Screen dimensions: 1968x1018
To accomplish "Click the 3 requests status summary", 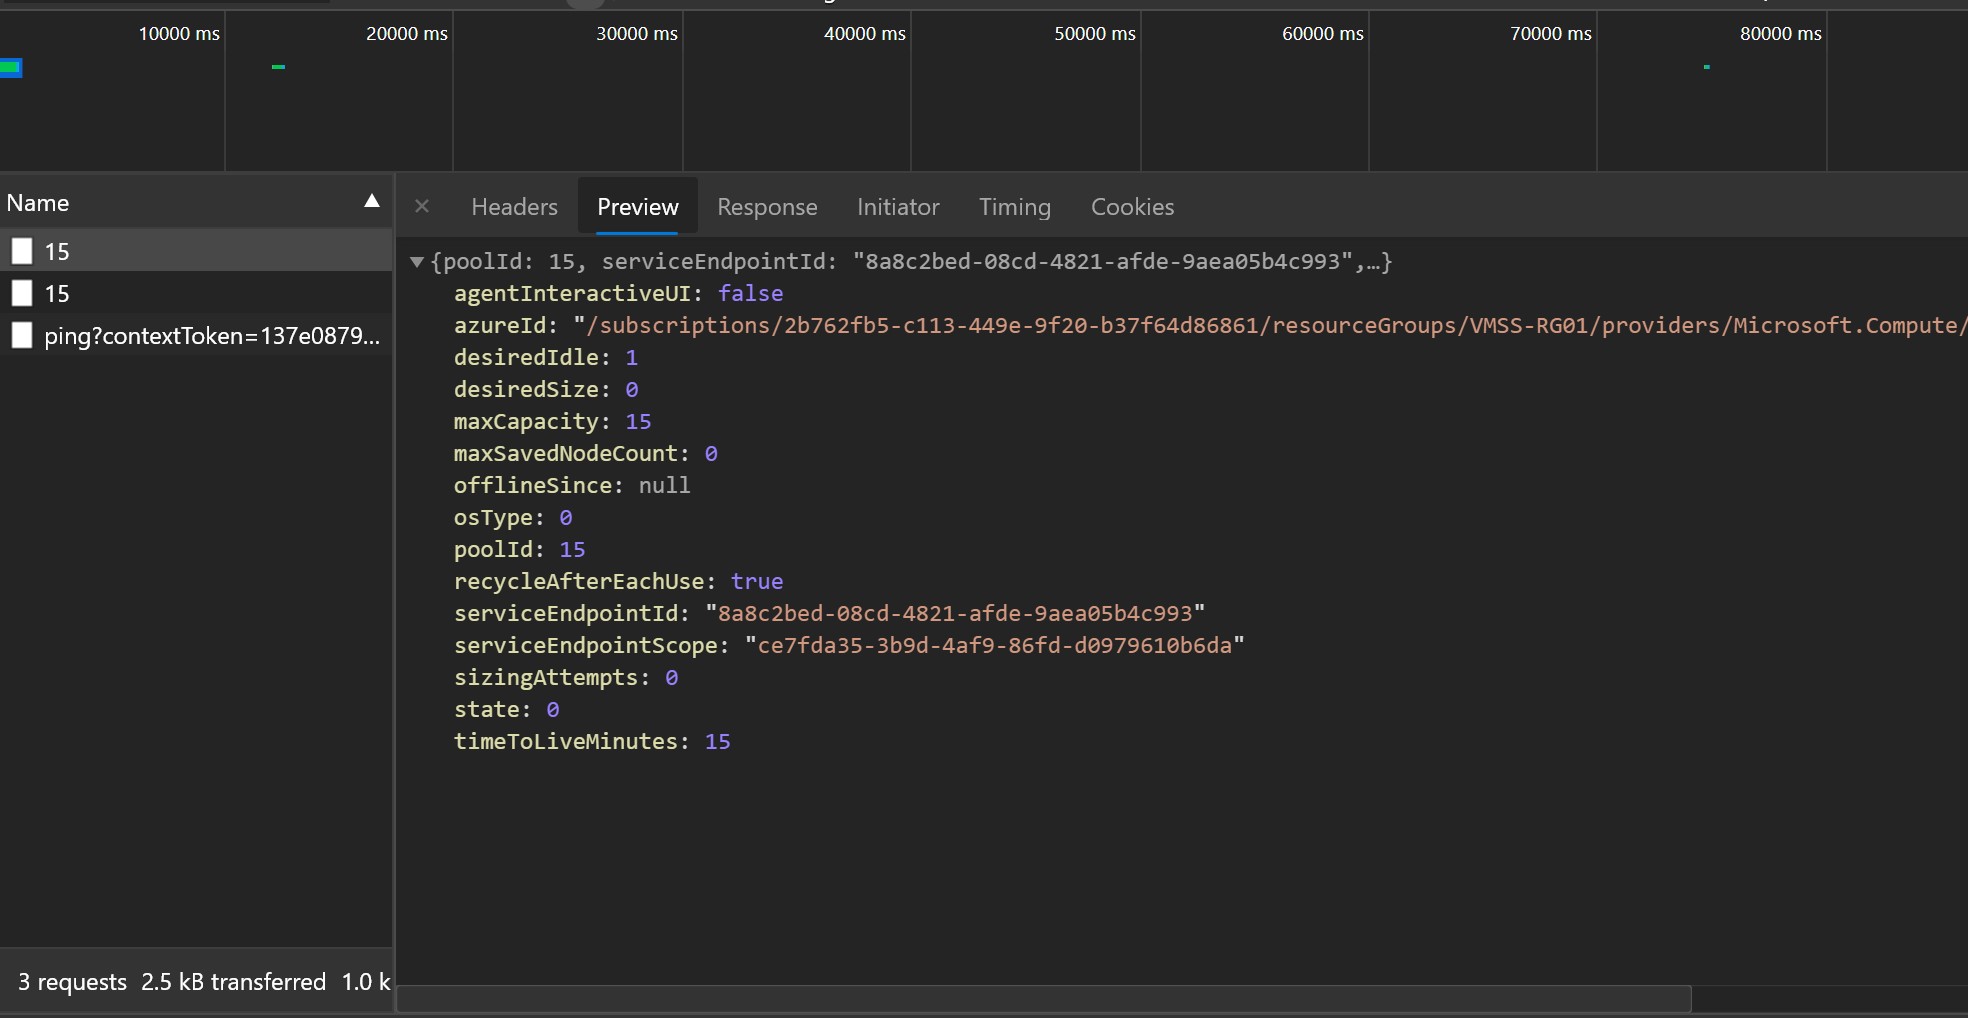I will tap(72, 982).
